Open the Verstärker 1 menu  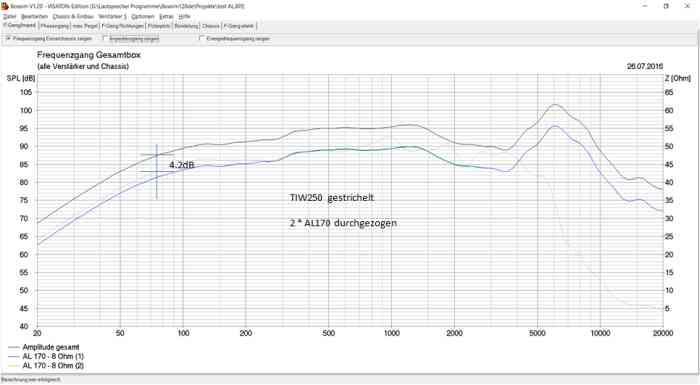(112, 17)
